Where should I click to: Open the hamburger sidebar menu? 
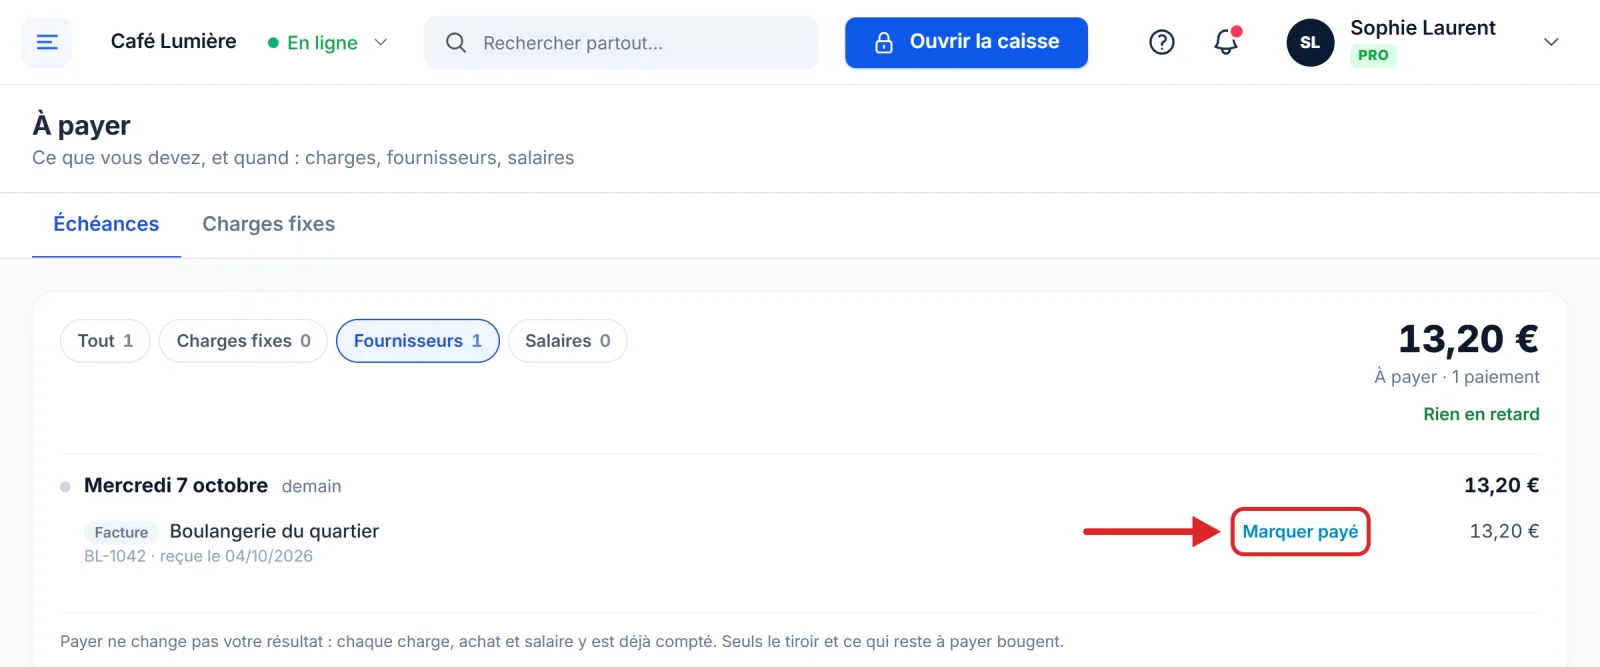point(47,42)
